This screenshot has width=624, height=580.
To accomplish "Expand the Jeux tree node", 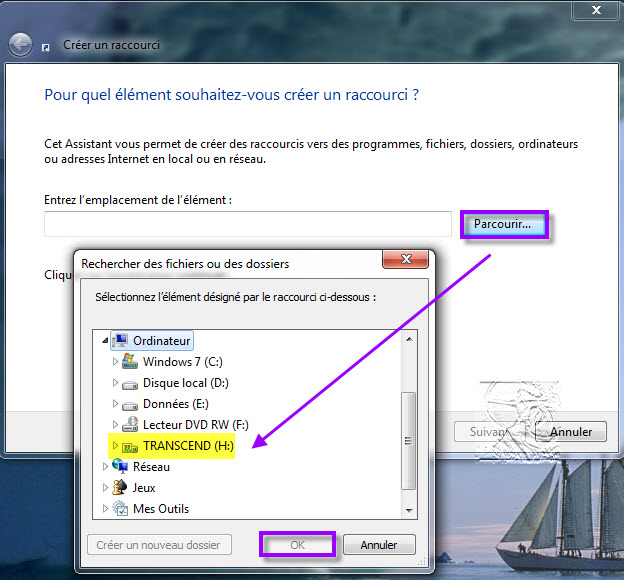I will (105, 488).
